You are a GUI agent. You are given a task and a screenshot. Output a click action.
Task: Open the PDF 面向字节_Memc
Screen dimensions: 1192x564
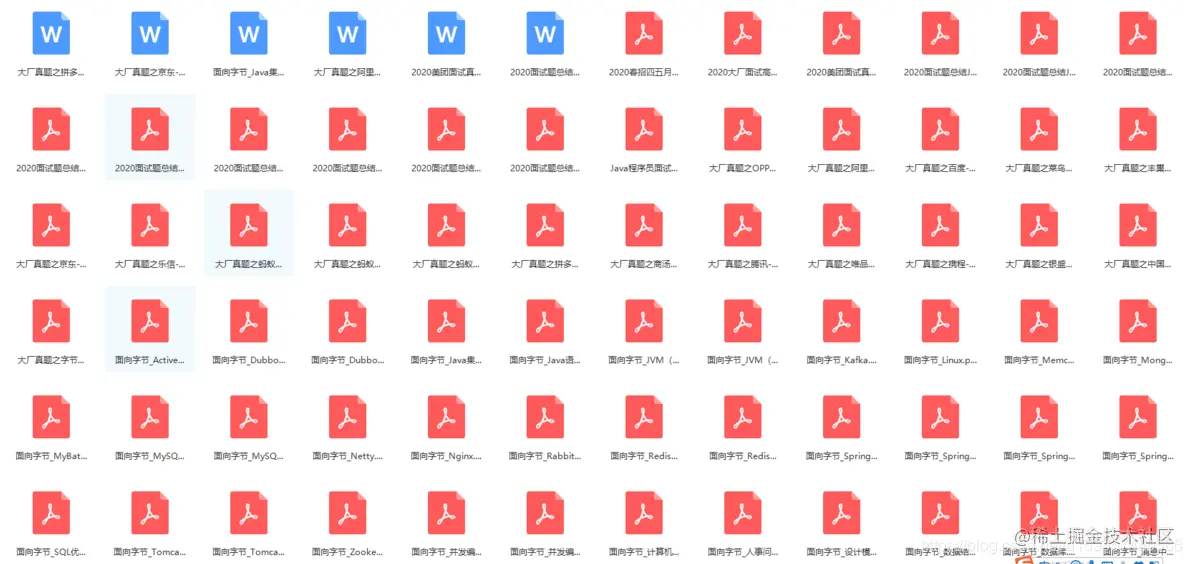1039,321
